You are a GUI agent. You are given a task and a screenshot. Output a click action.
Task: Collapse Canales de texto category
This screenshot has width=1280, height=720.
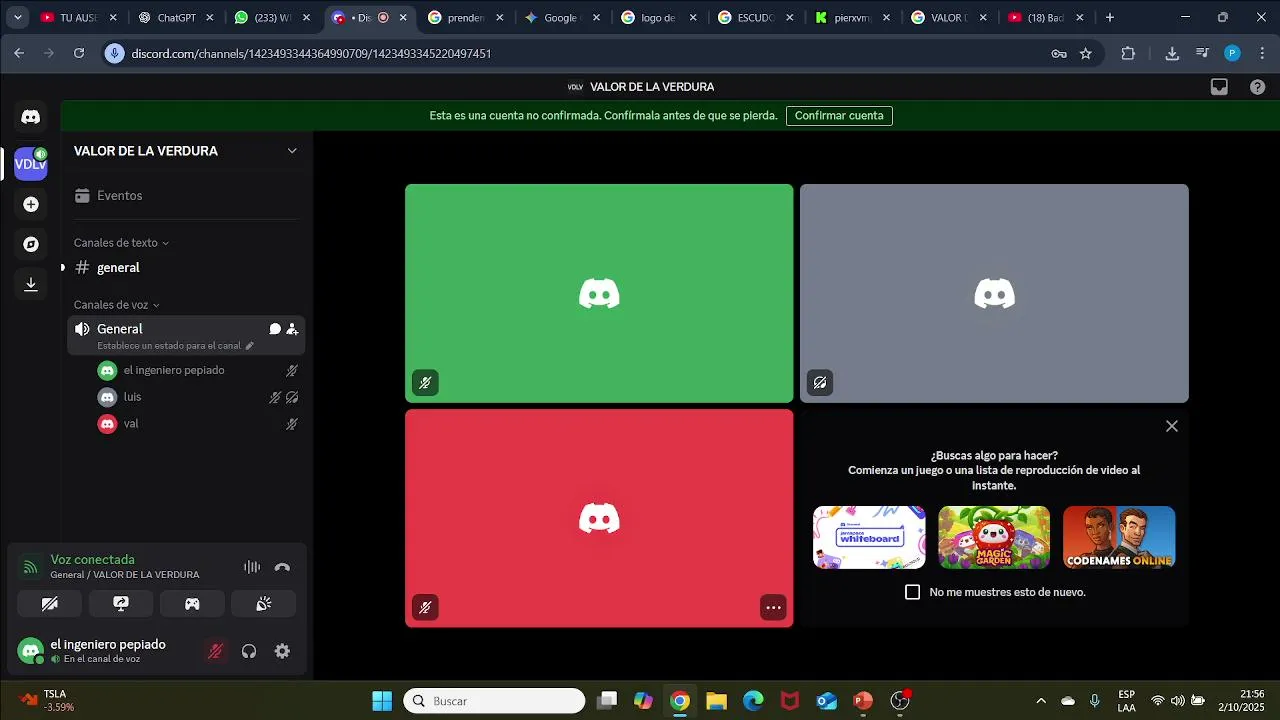tap(121, 243)
